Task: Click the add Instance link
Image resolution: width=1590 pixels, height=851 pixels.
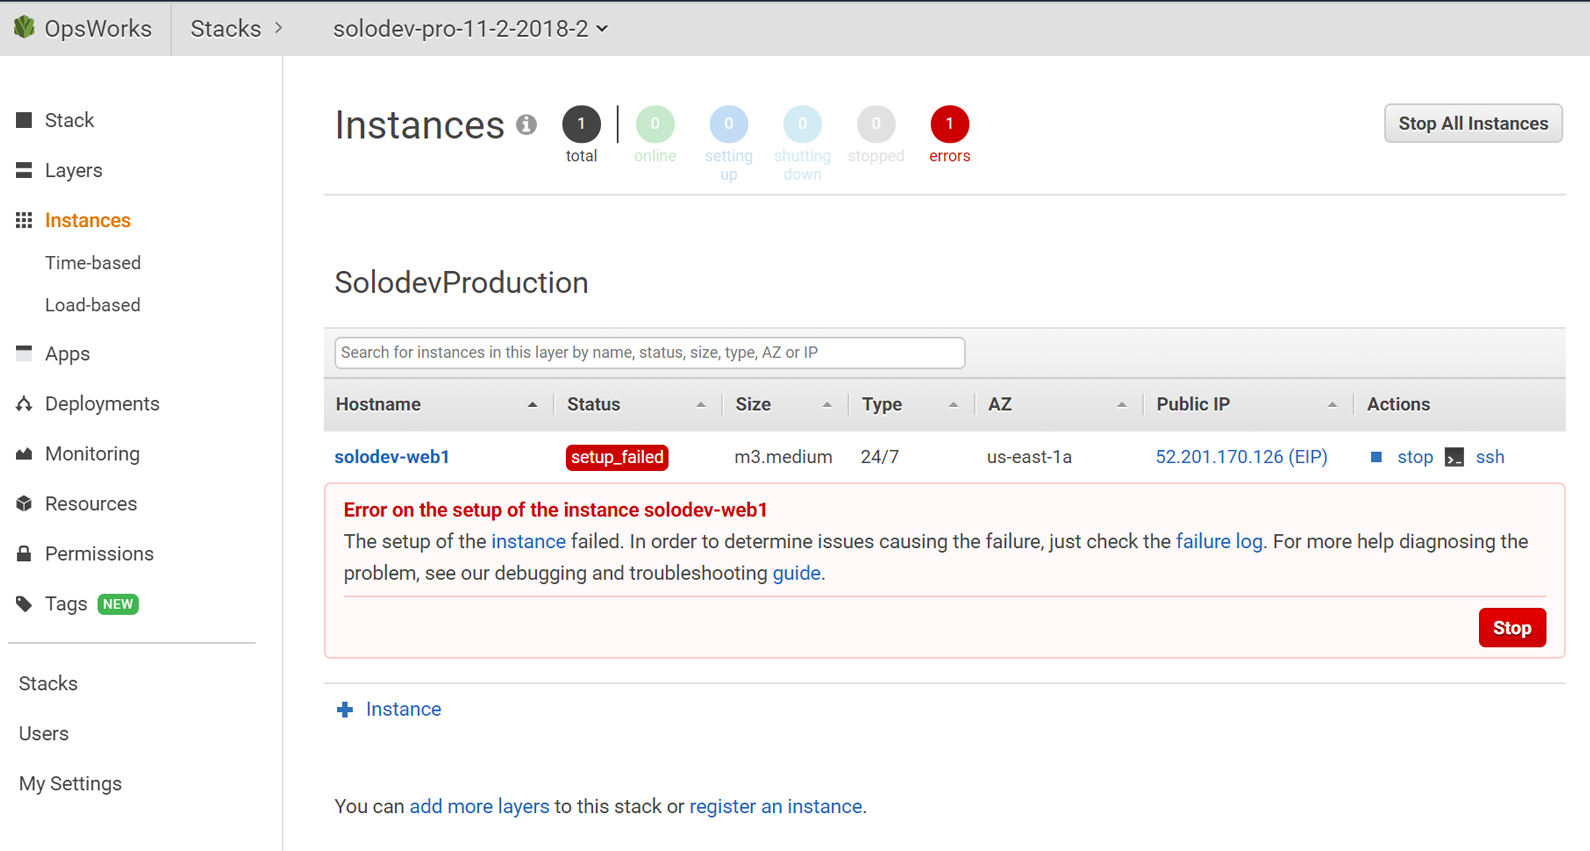Action: (x=403, y=709)
